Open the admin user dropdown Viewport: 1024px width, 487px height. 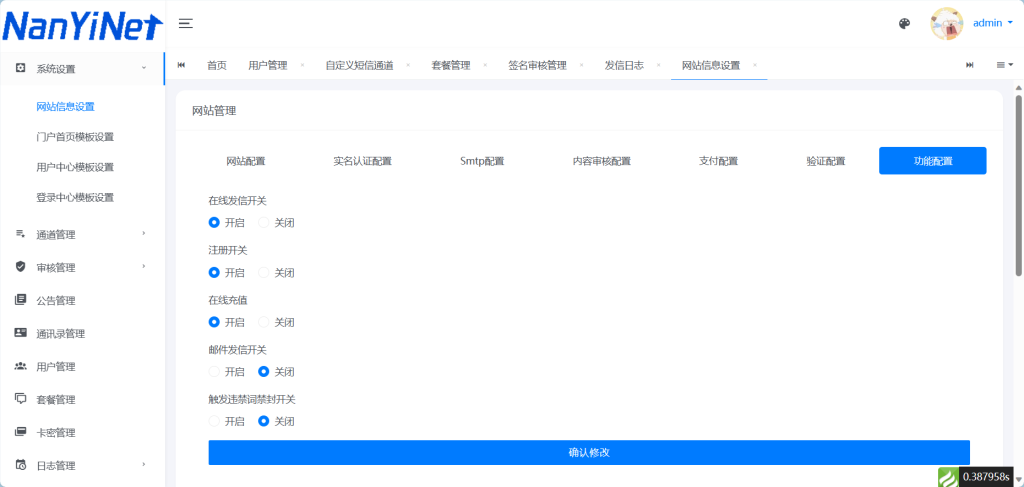click(x=993, y=23)
